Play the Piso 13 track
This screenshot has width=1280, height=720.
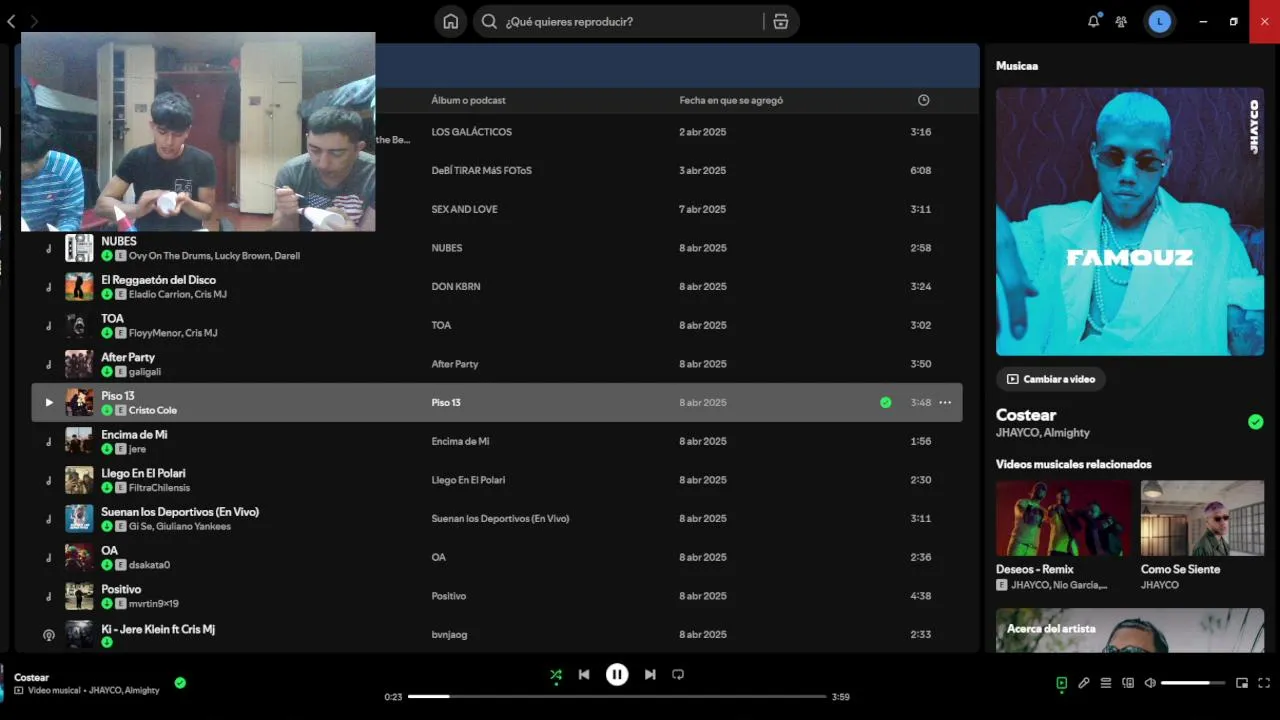[49, 403]
